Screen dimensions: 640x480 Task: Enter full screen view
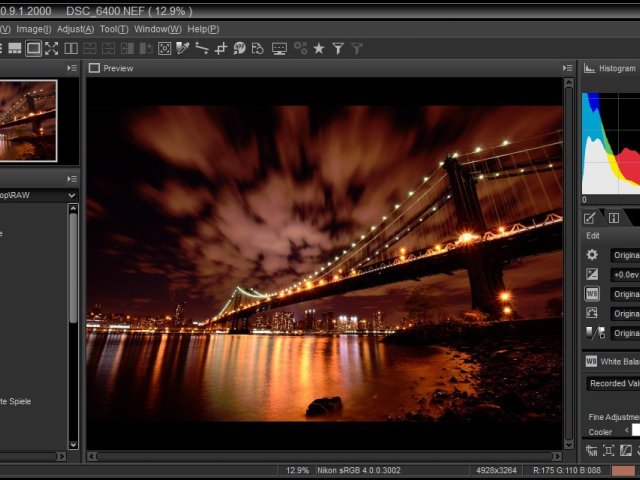[51, 49]
